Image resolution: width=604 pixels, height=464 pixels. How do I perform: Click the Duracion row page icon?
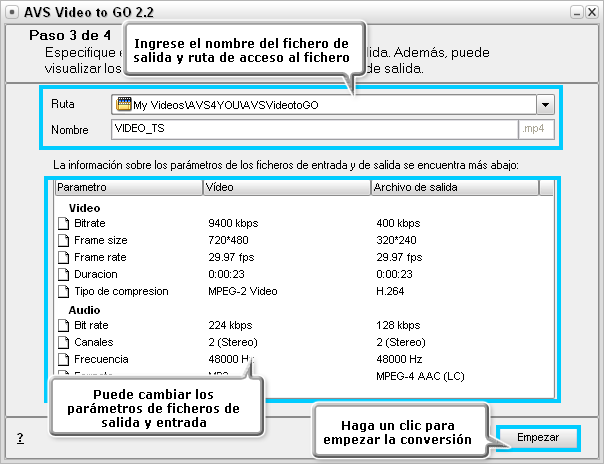[x=64, y=274]
